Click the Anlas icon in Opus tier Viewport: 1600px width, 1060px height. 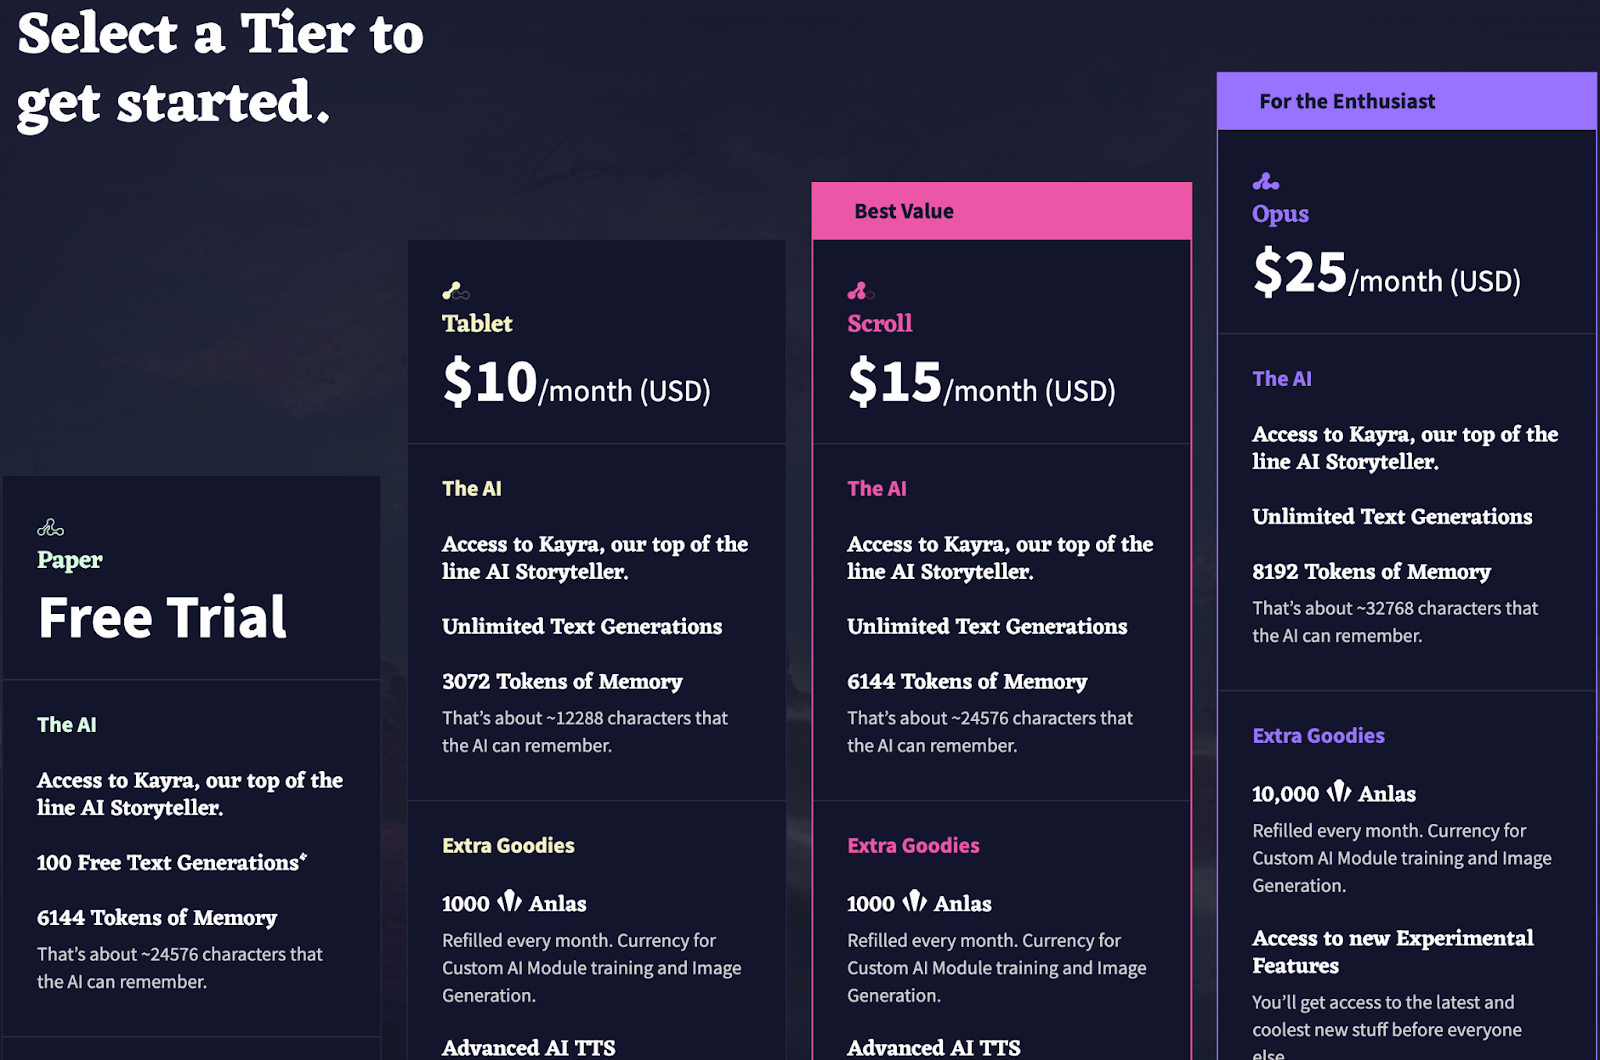1339,792
